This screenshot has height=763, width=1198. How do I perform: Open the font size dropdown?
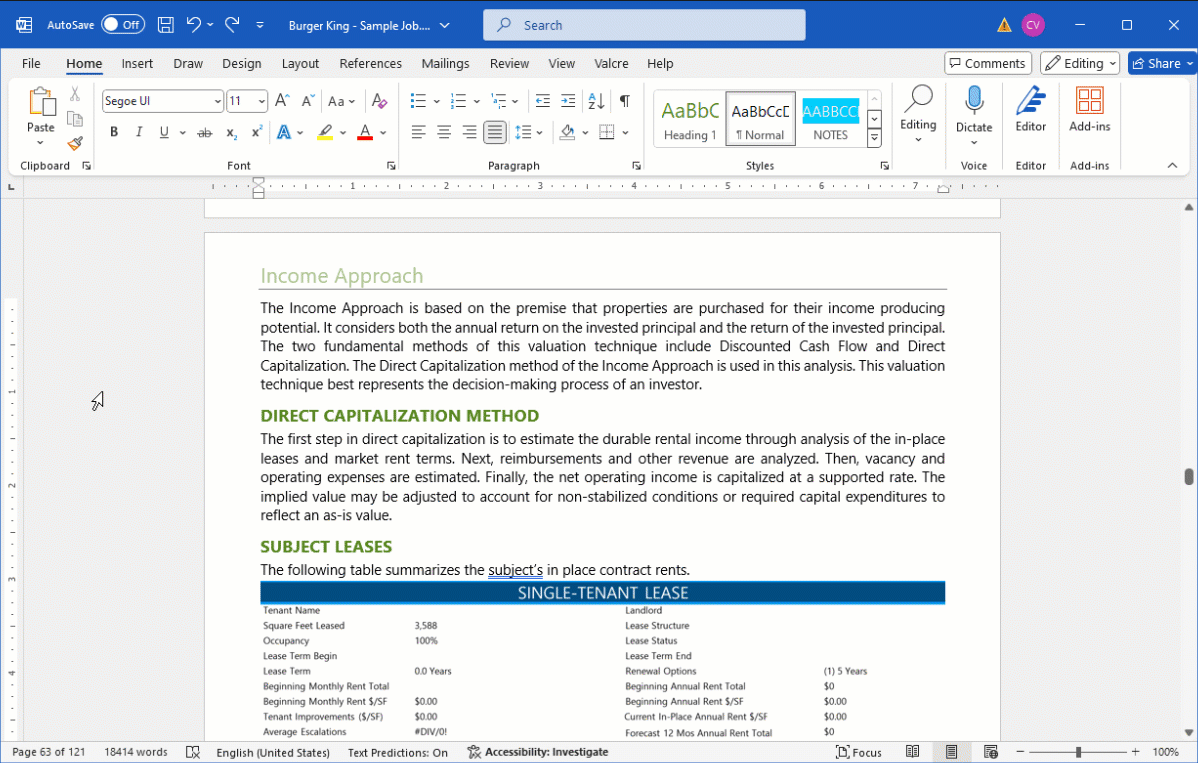tap(261, 101)
